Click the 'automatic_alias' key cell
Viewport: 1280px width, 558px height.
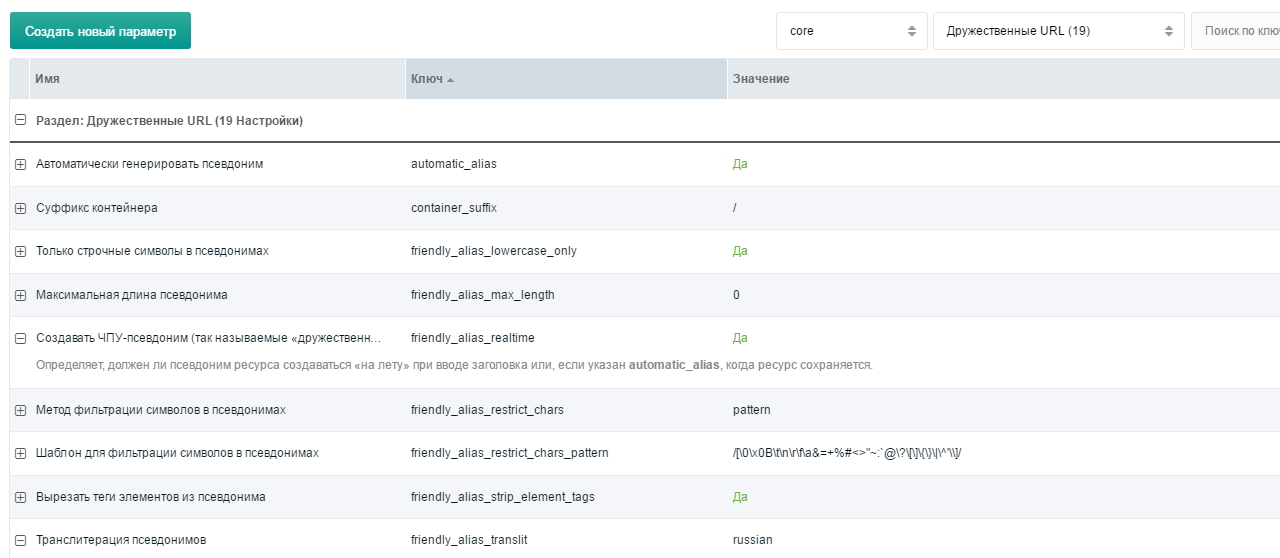point(454,164)
